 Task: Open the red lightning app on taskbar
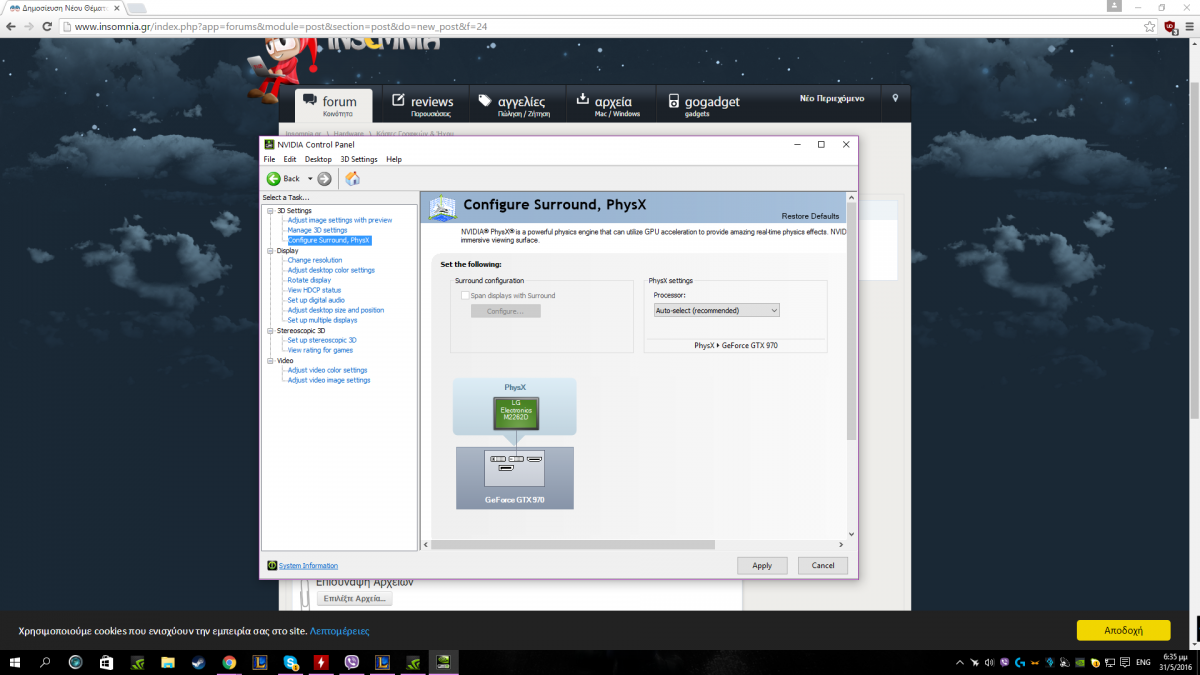pos(320,662)
